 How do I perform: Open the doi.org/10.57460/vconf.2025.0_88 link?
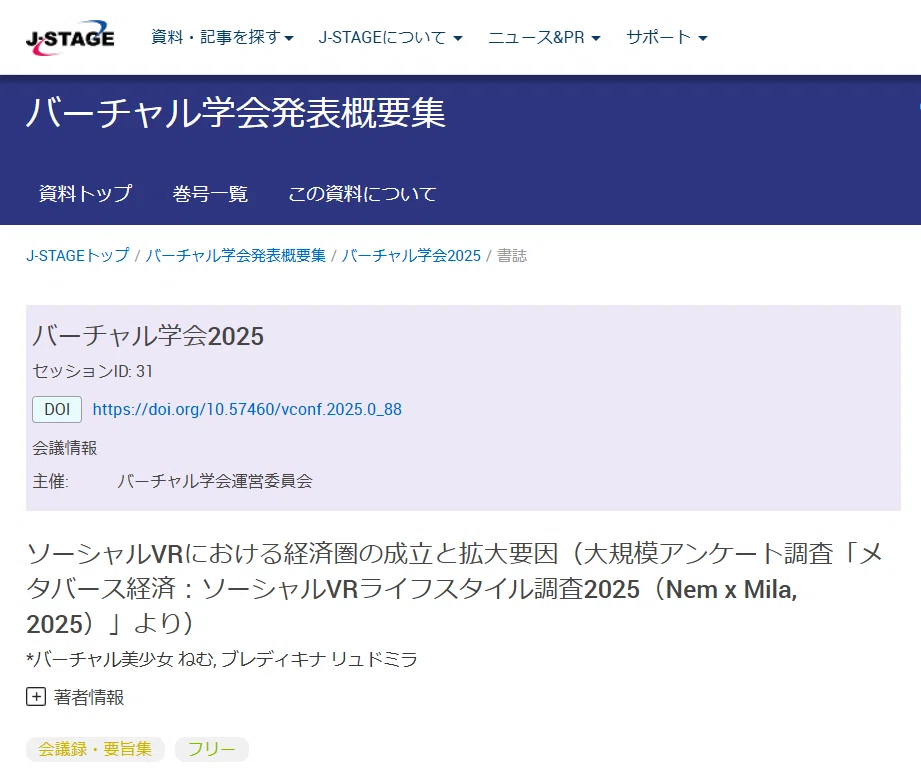tap(247, 410)
